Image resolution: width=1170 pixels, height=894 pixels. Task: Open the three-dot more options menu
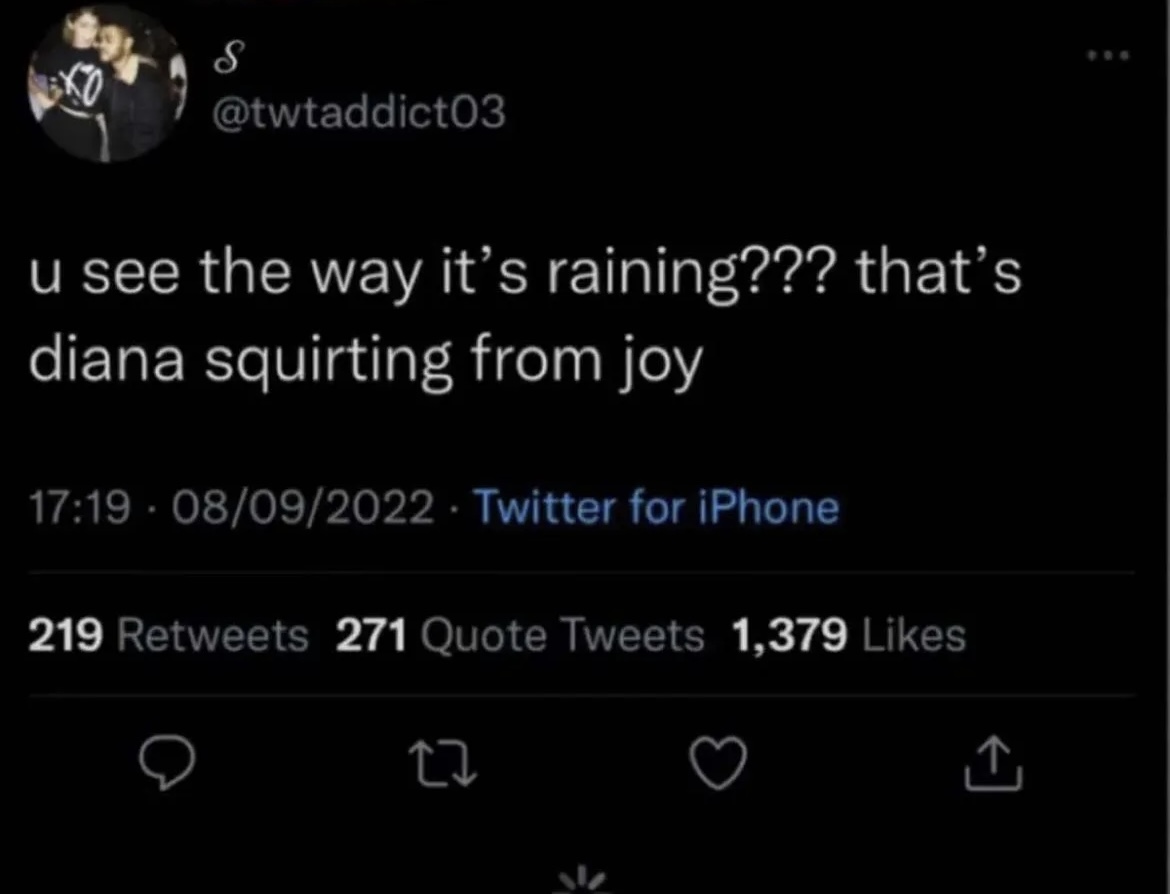pyautogui.click(x=1108, y=55)
